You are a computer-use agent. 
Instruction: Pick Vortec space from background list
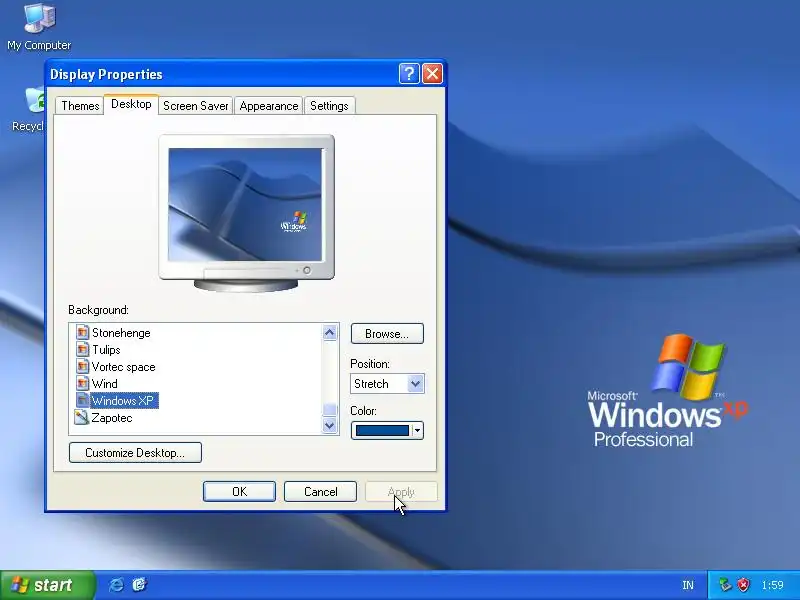[123, 366]
